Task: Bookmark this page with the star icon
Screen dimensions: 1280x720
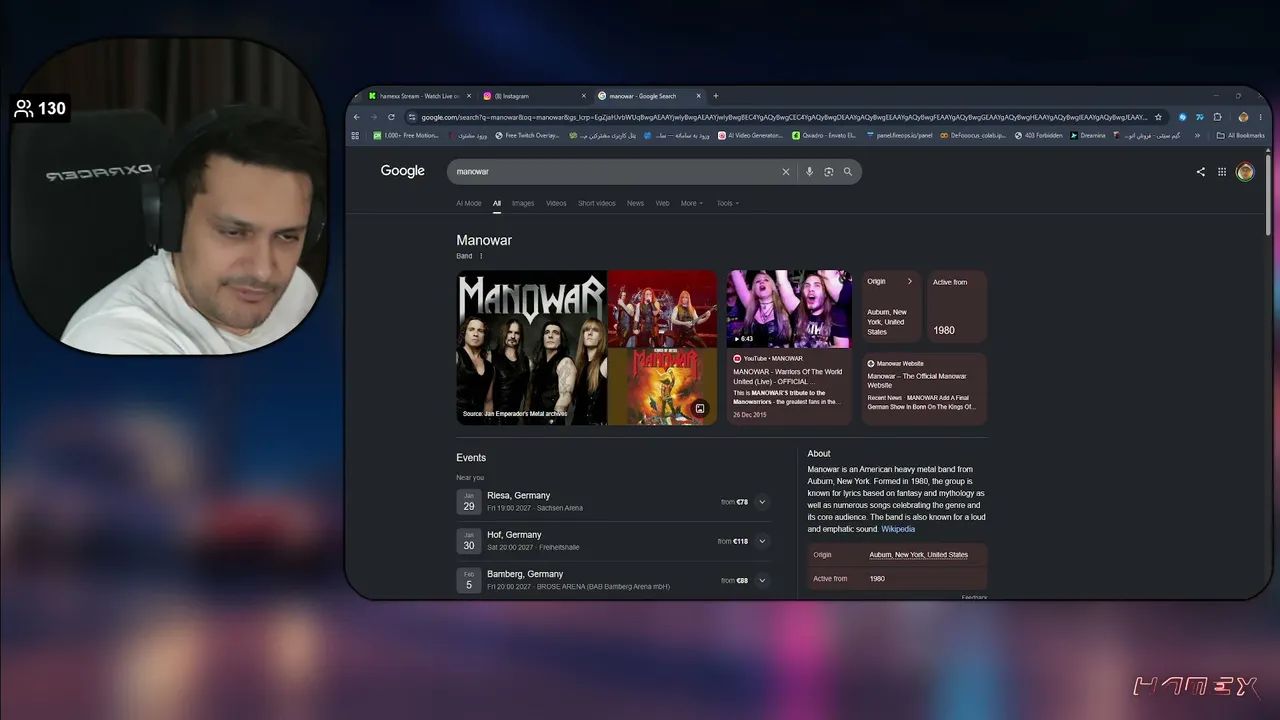Action: (x=1159, y=117)
